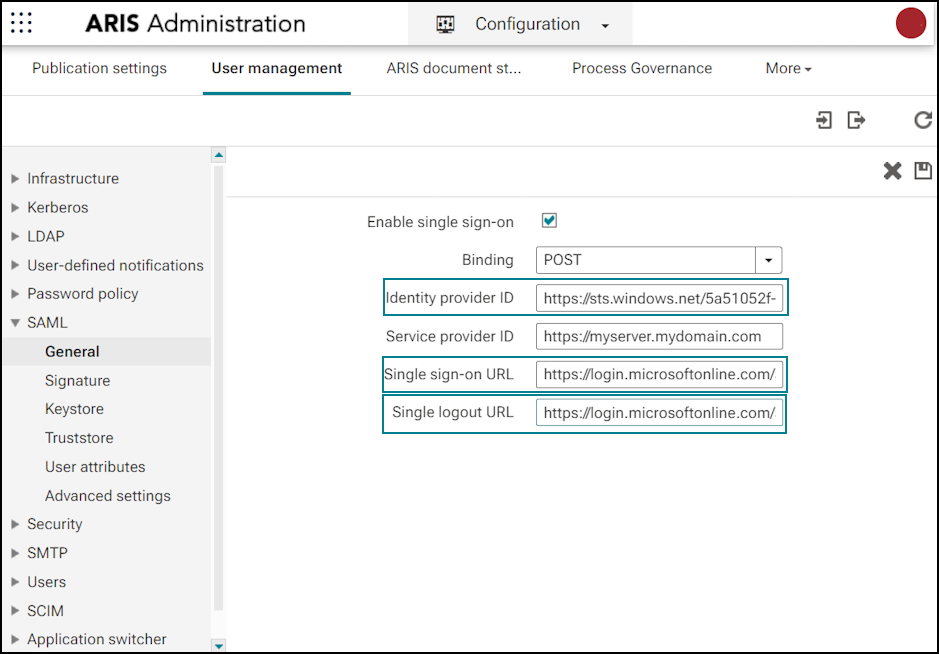Expand the Security tree node
The height and width of the screenshot is (654, 939).
[x=16, y=524]
